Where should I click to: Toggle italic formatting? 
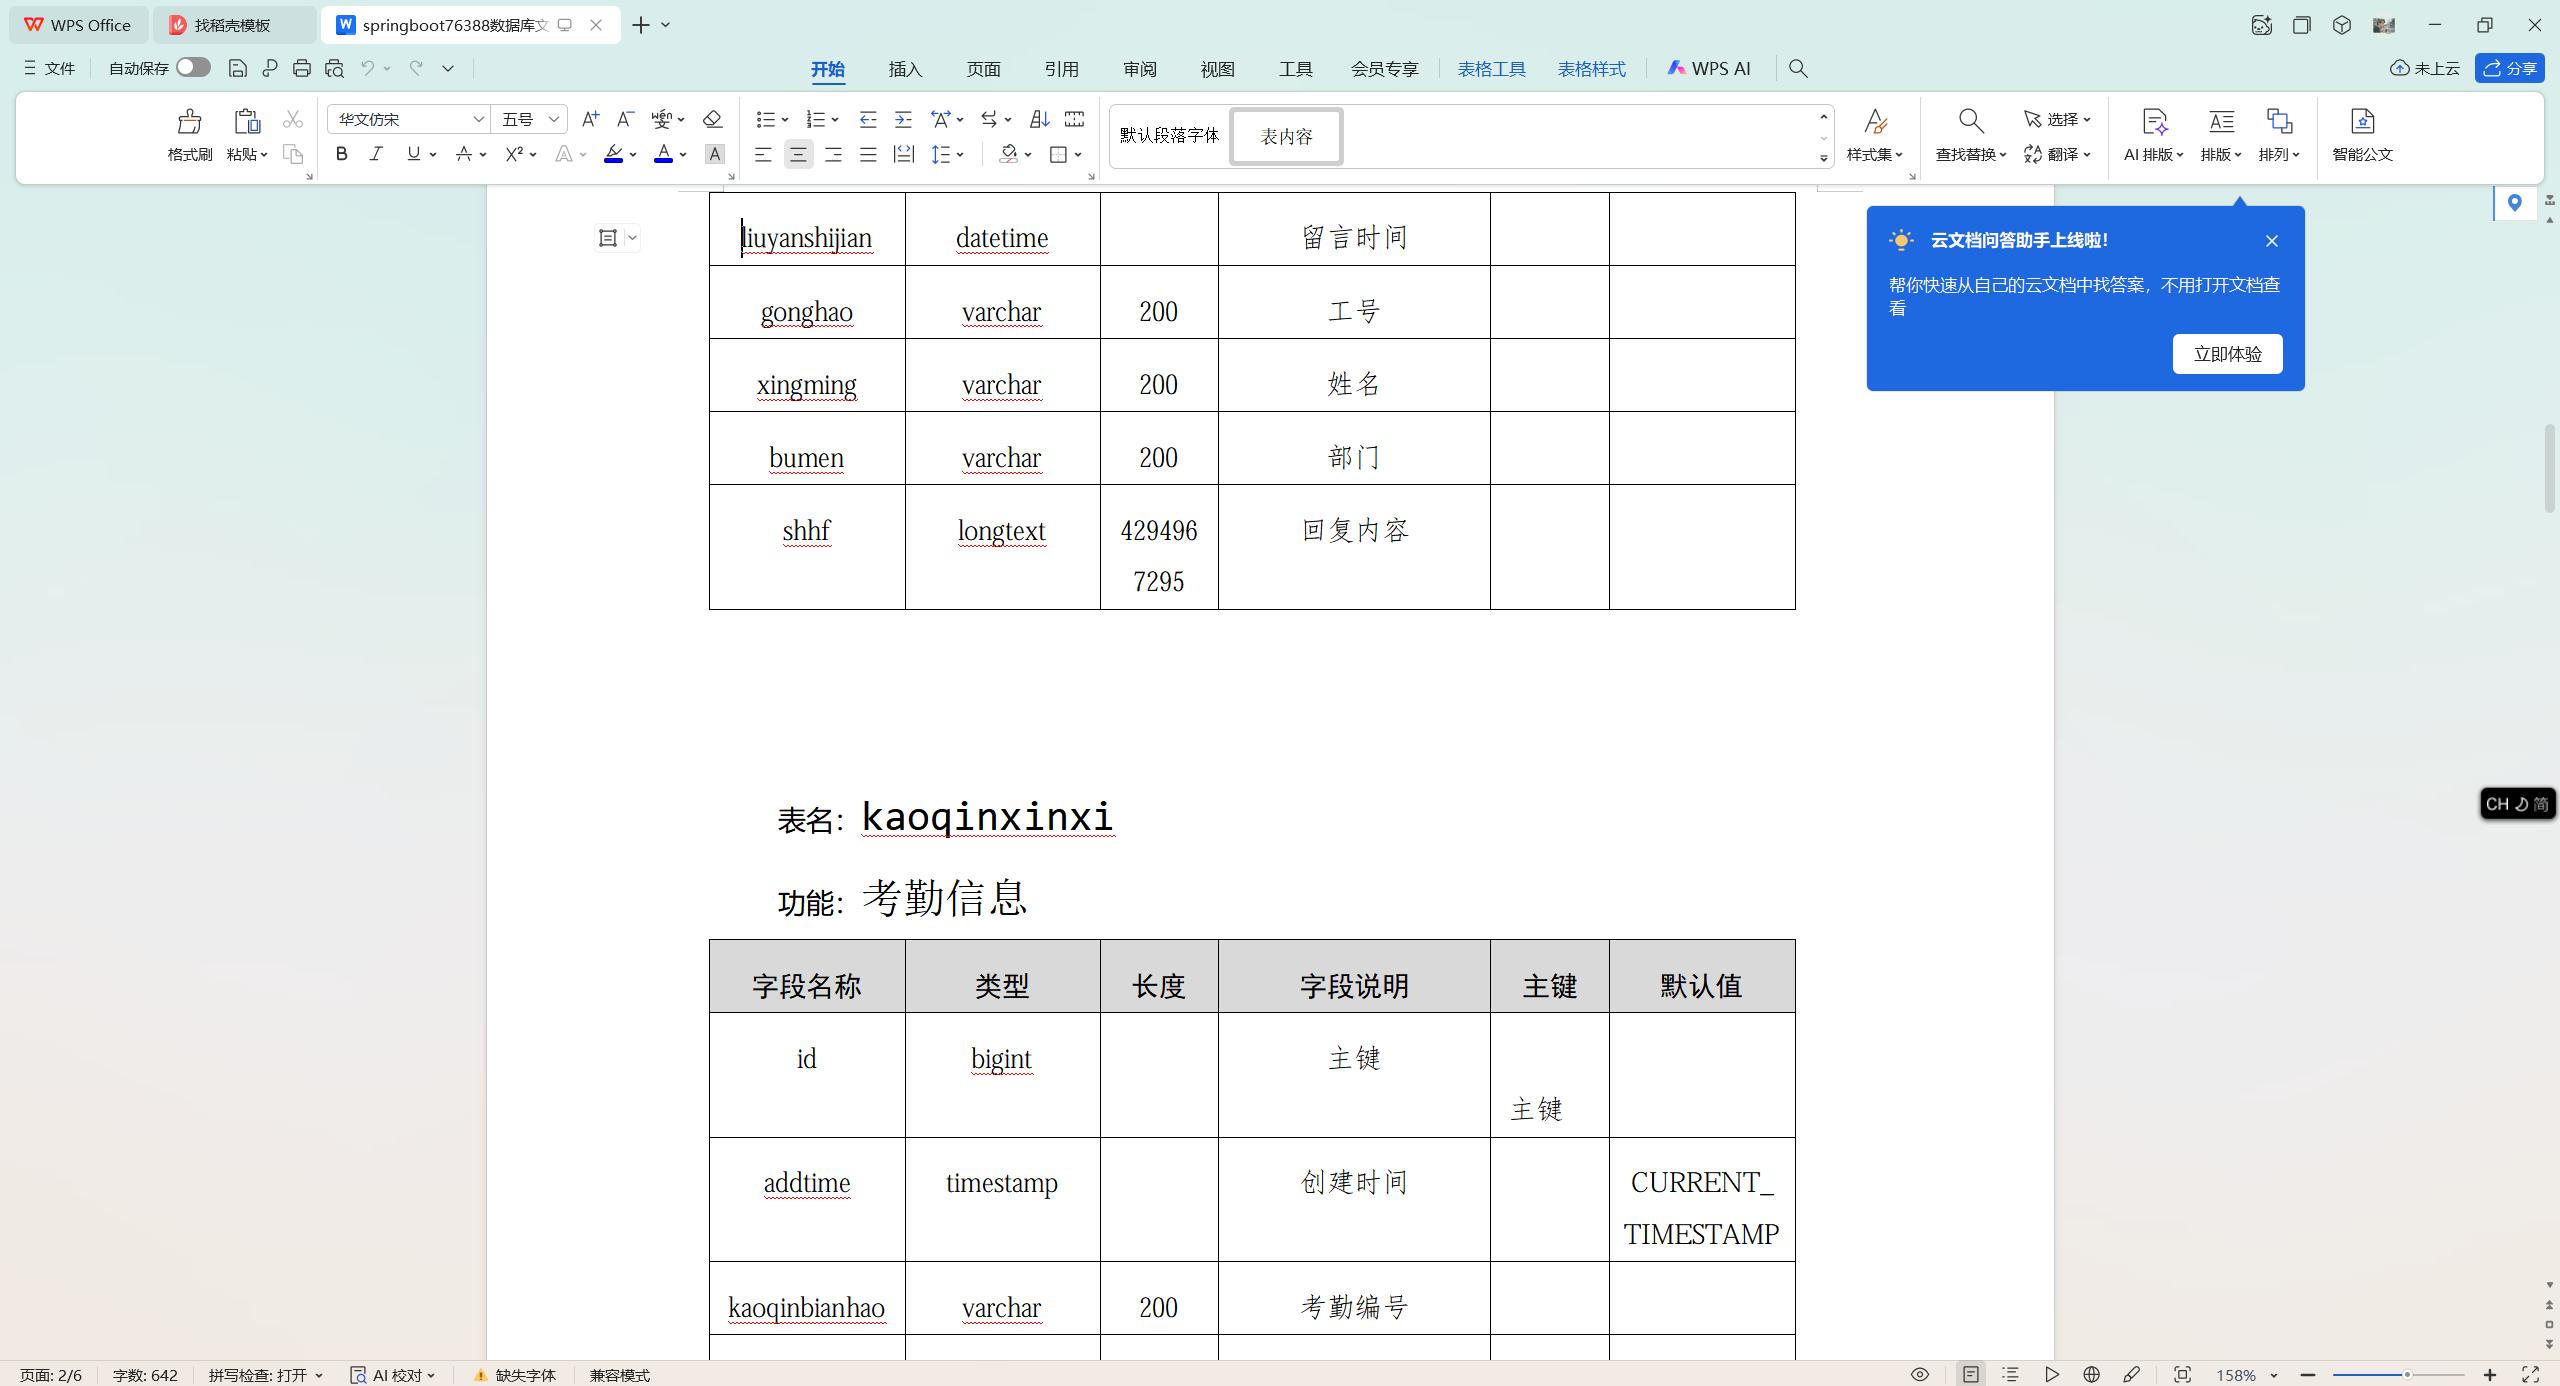click(376, 153)
